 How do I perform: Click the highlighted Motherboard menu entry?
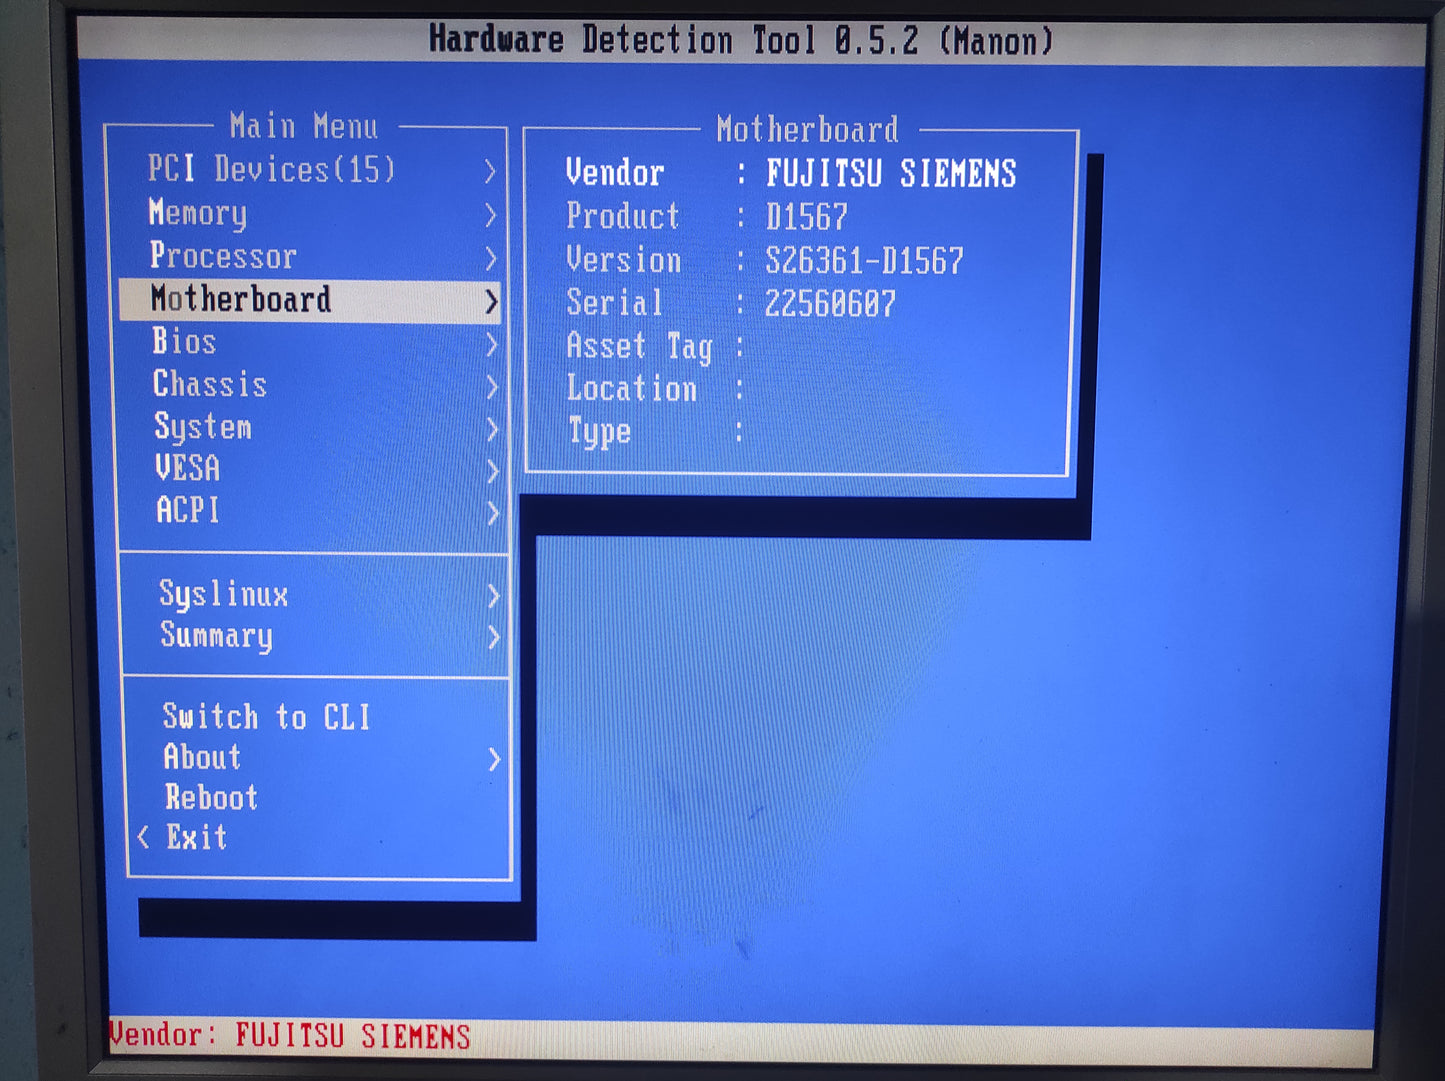pyautogui.click(x=241, y=299)
